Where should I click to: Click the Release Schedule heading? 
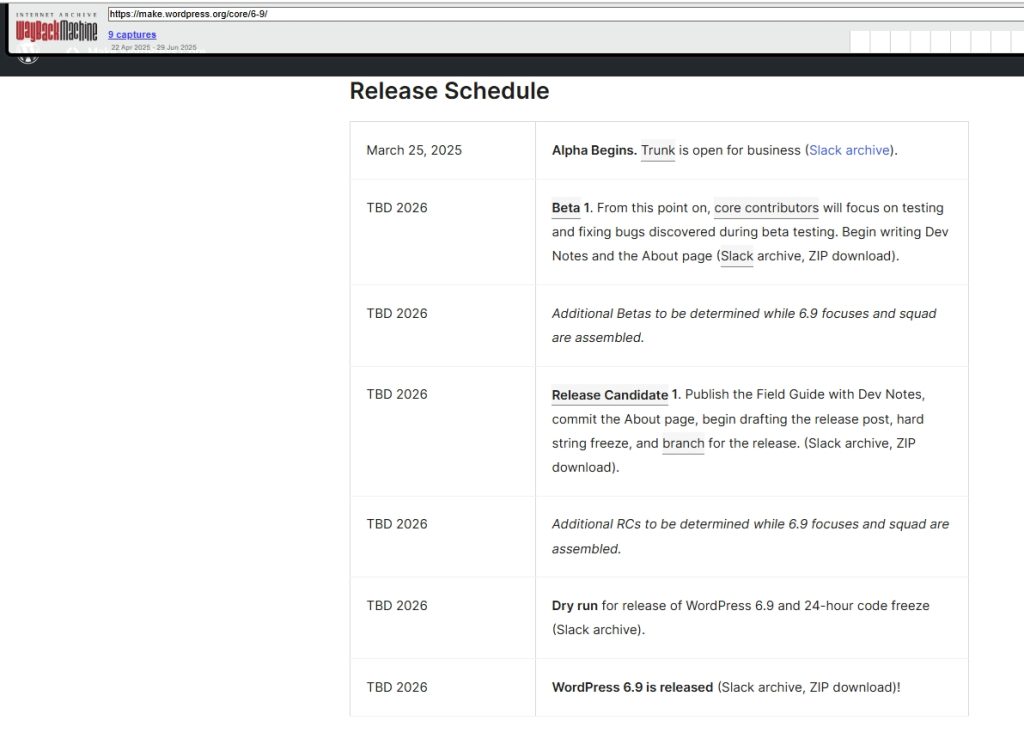449,91
